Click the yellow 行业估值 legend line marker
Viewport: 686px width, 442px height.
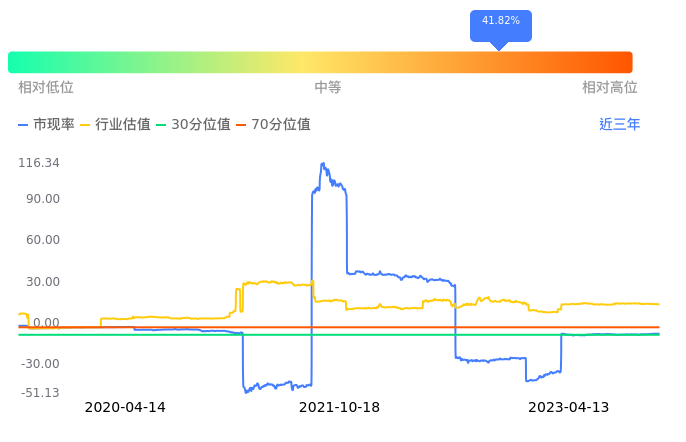(85, 125)
